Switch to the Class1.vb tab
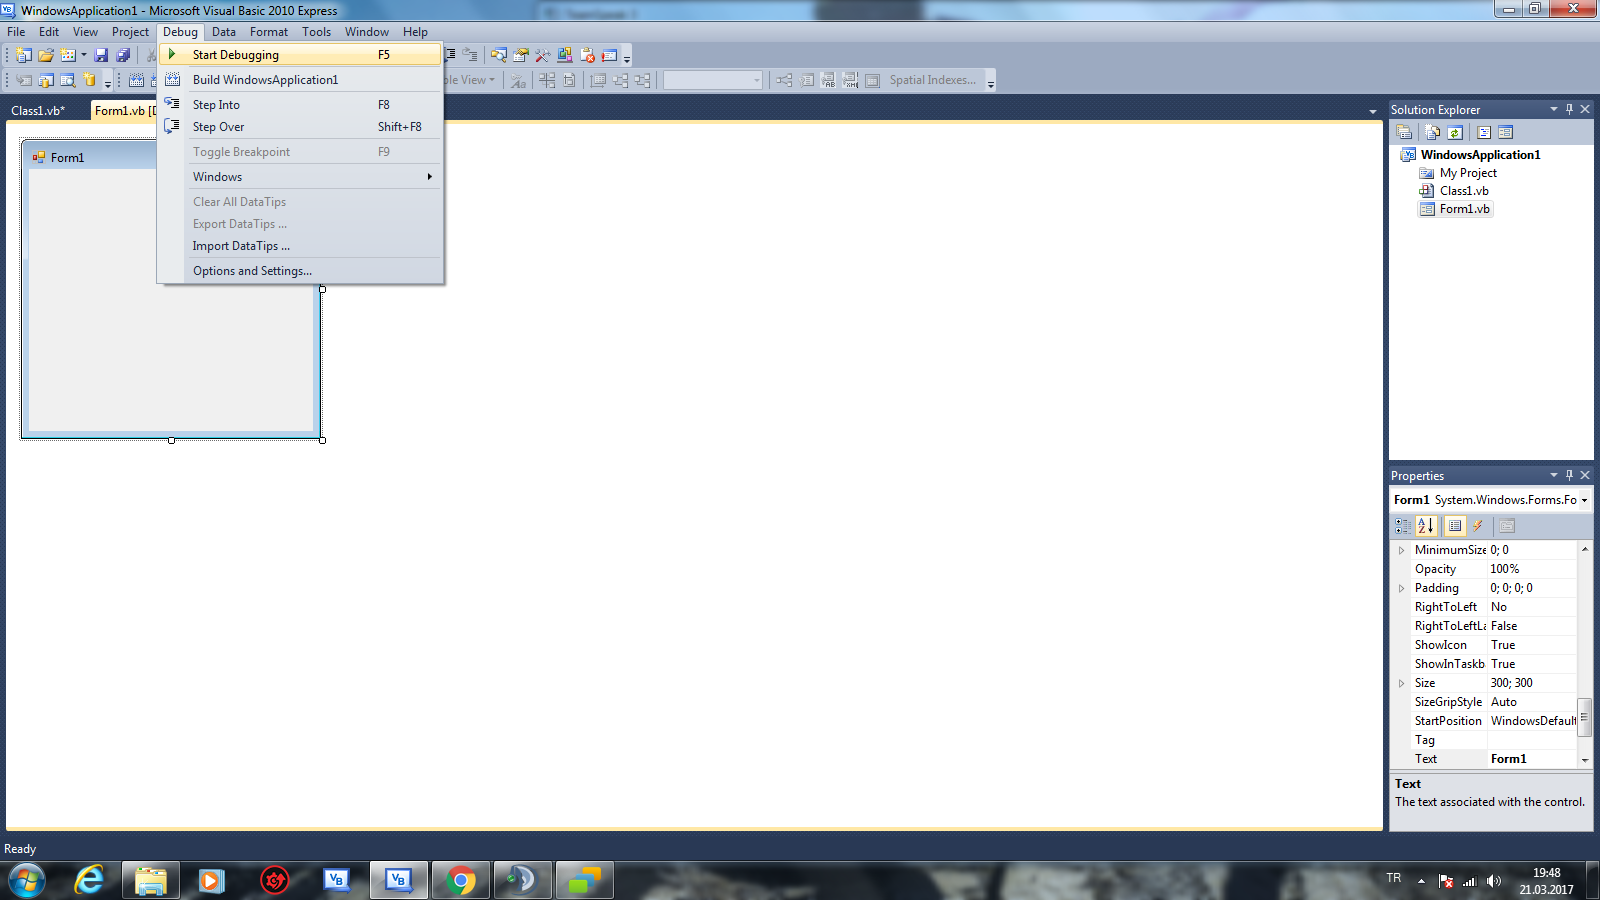The image size is (1600, 900). pyautogui.click(x=38, y=111)
